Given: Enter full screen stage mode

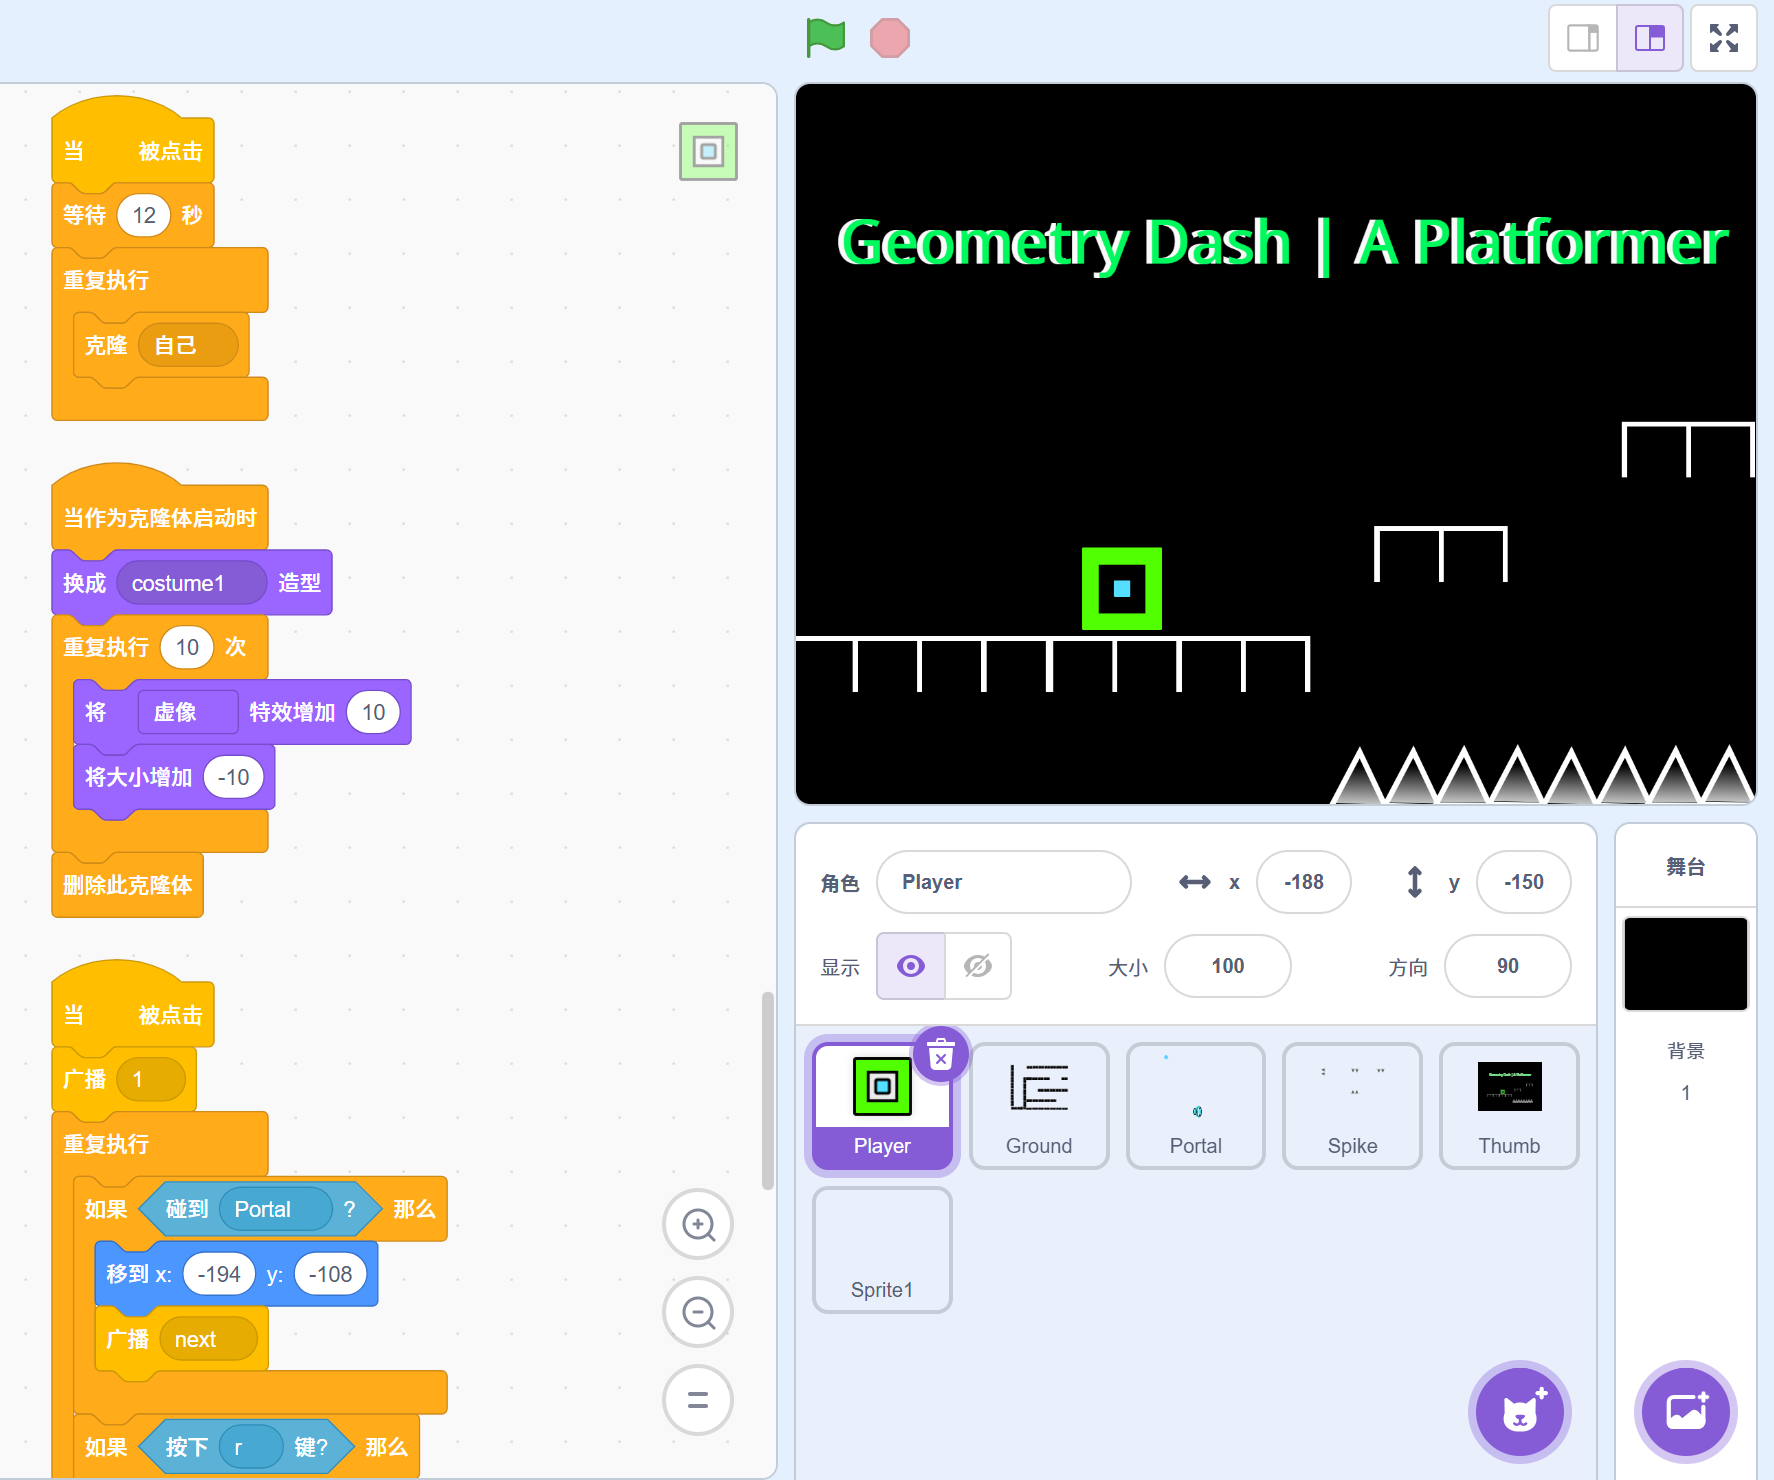Looking at the screenshot, I should [x=1723, y=38].
